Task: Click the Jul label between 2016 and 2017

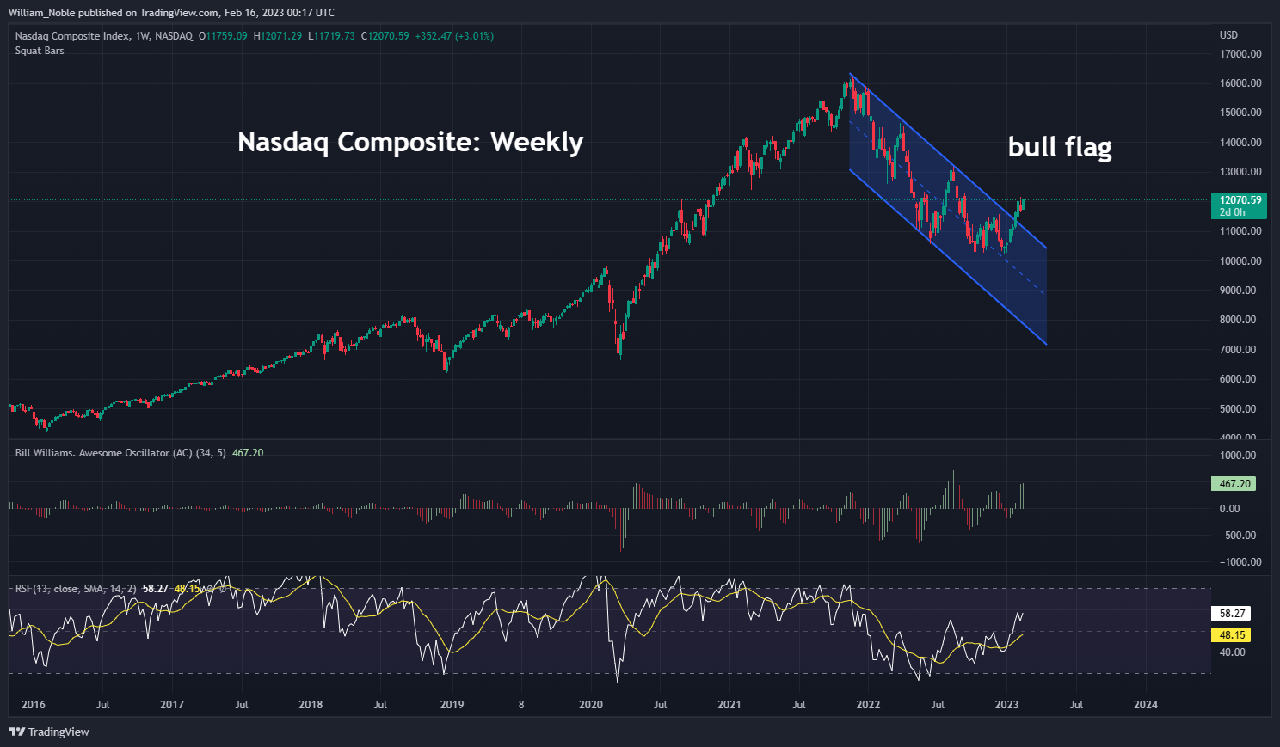Action: point(102,704)
